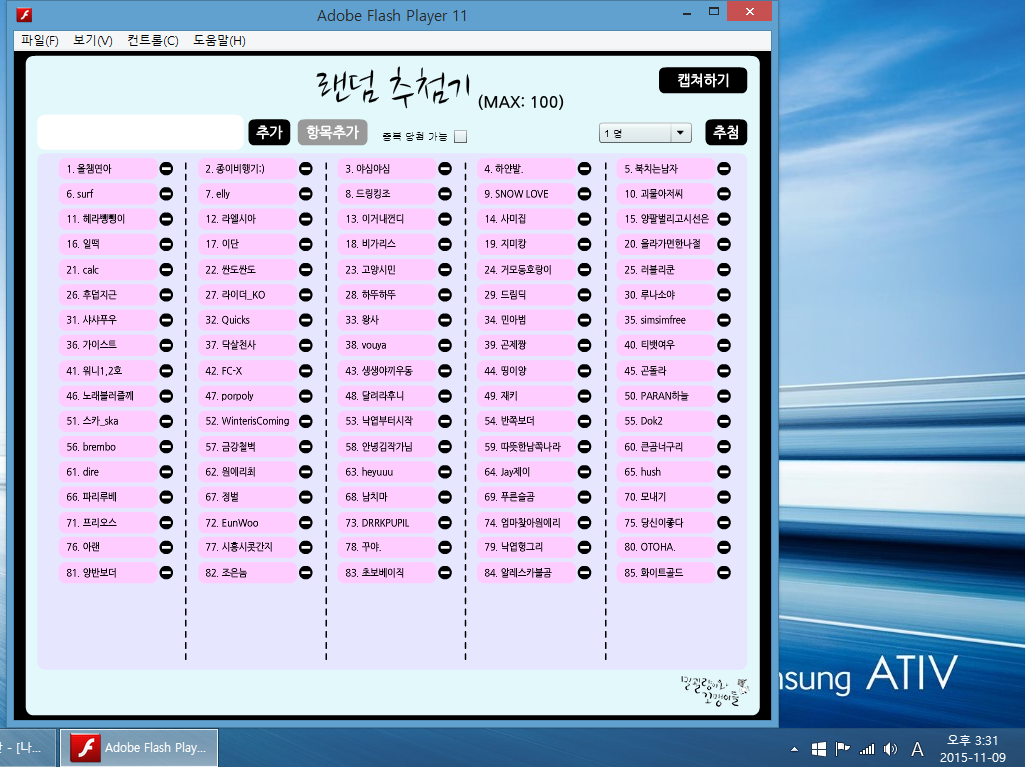
Task: Click the minus icon next to 55. Dok2
Action: tap(724, 421)
